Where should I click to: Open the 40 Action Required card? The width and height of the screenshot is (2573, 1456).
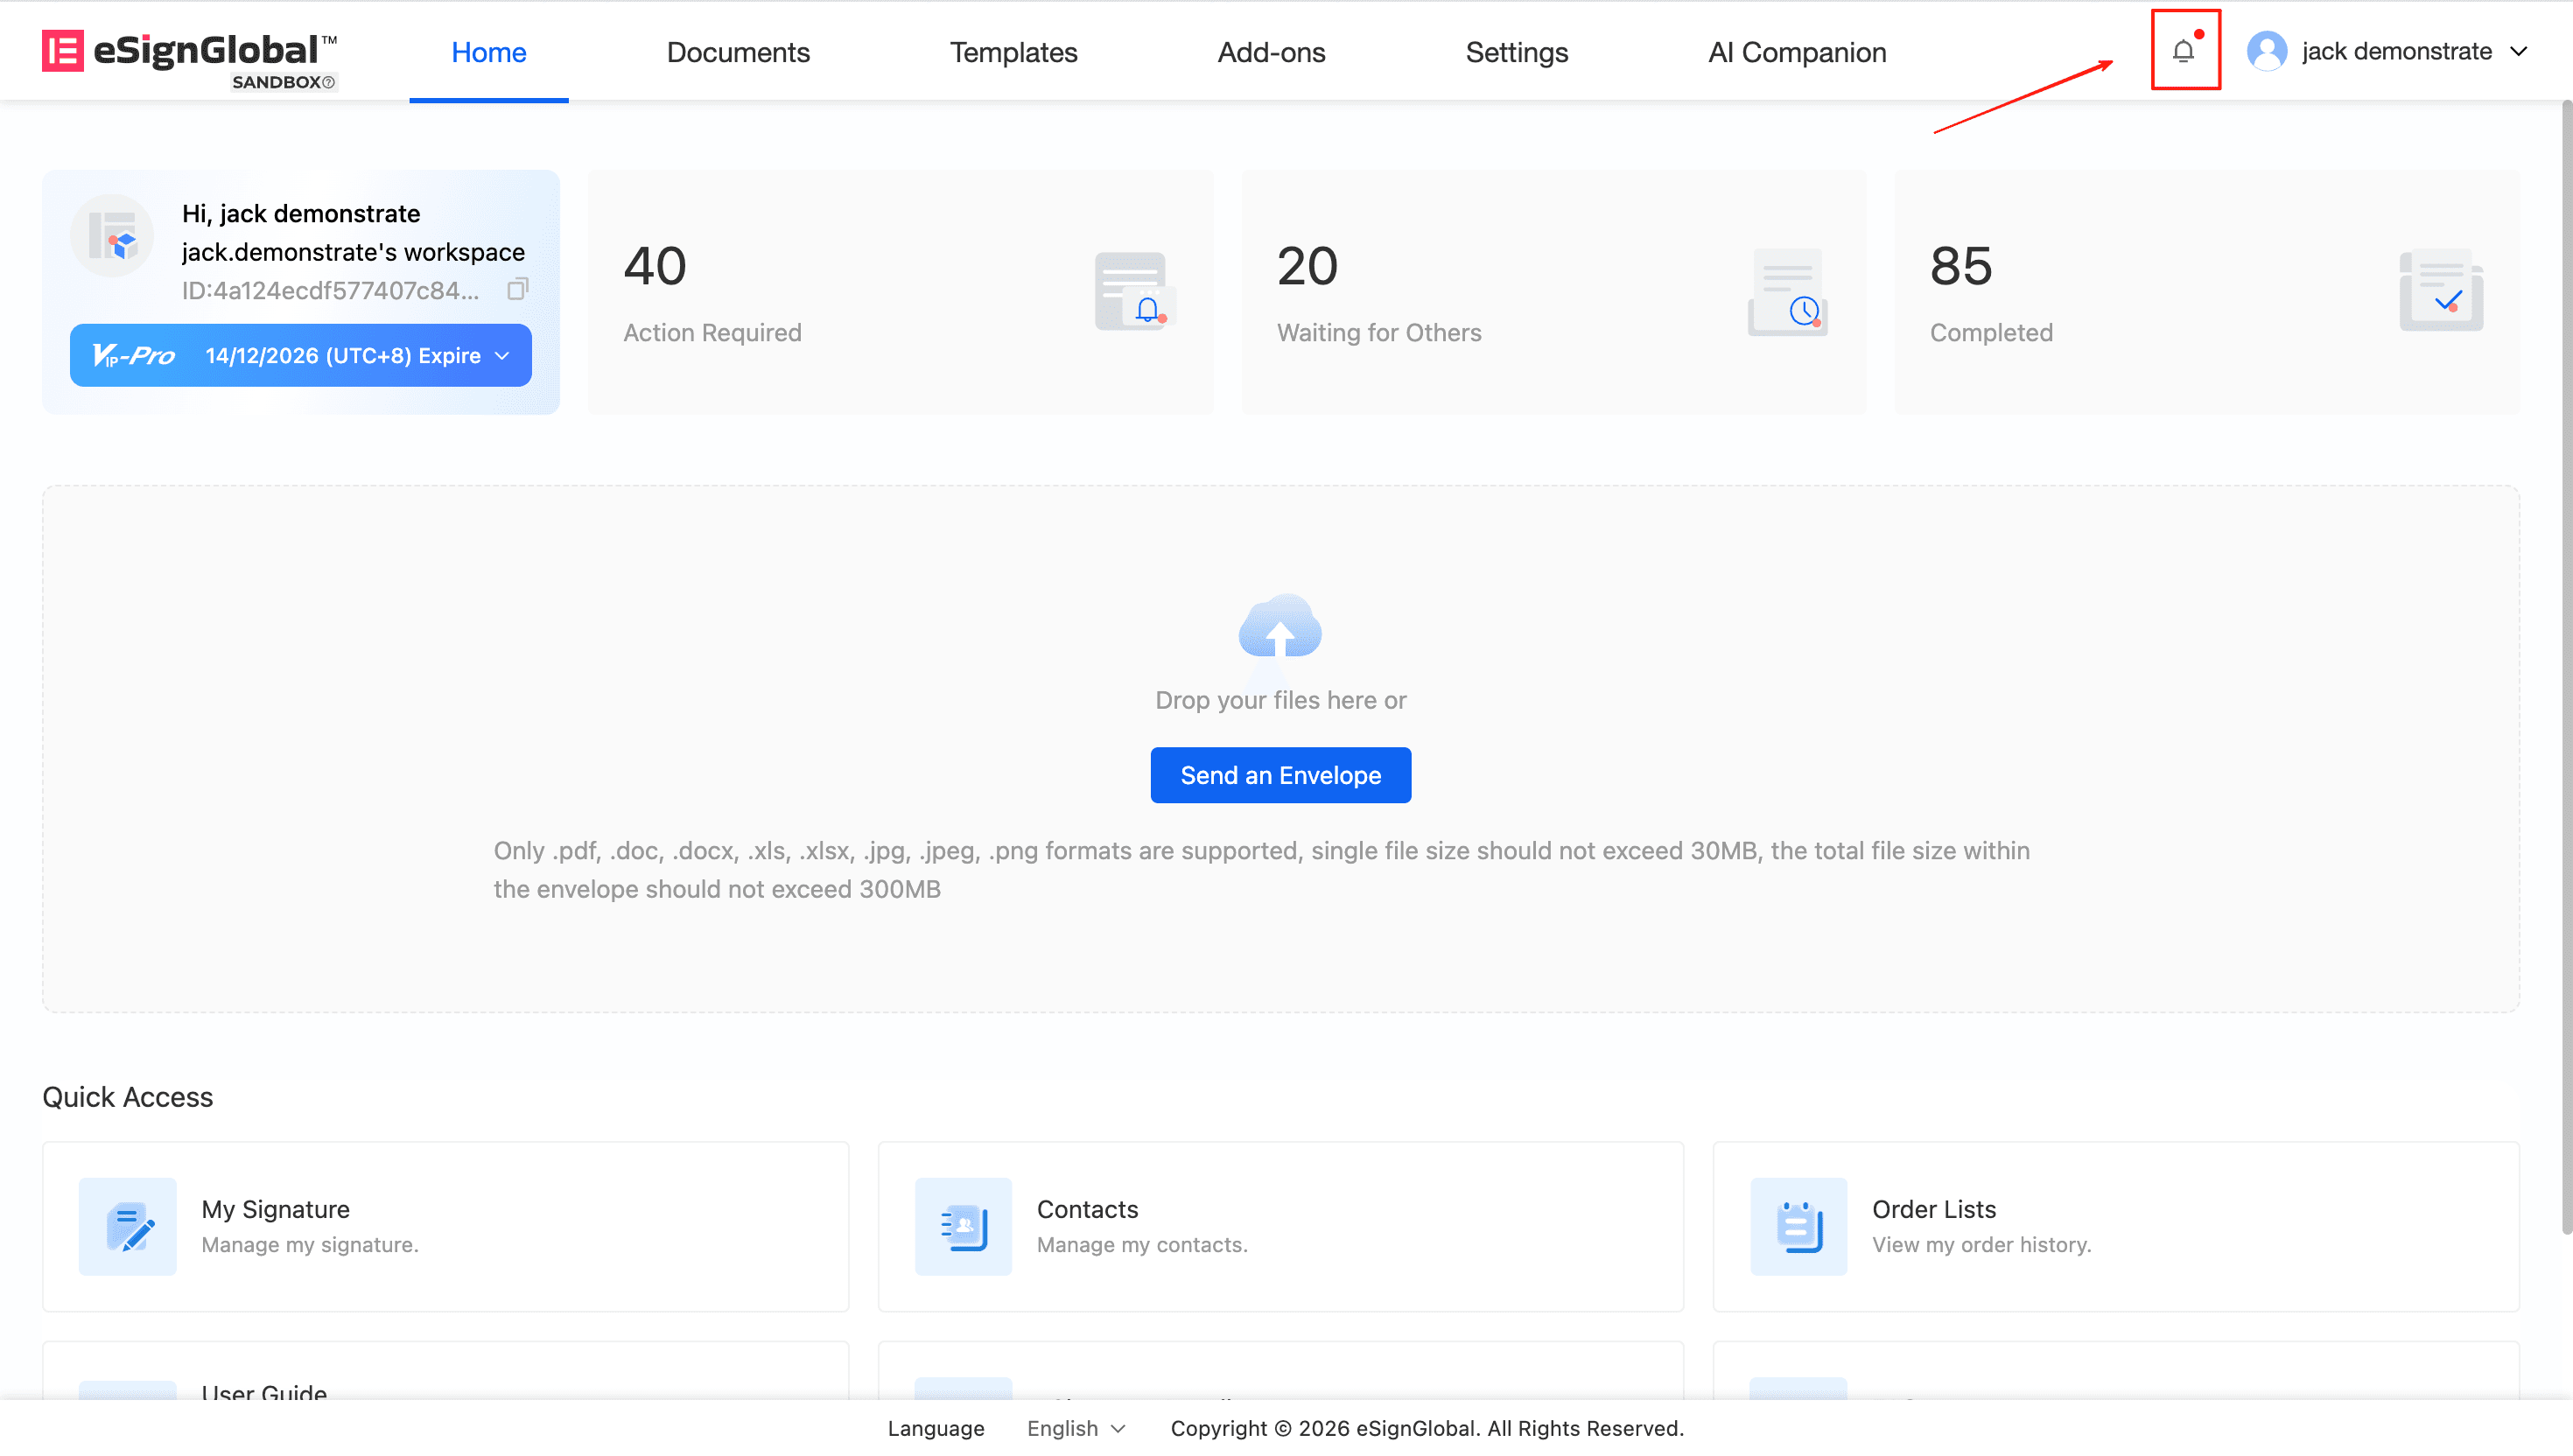[900, 292]
